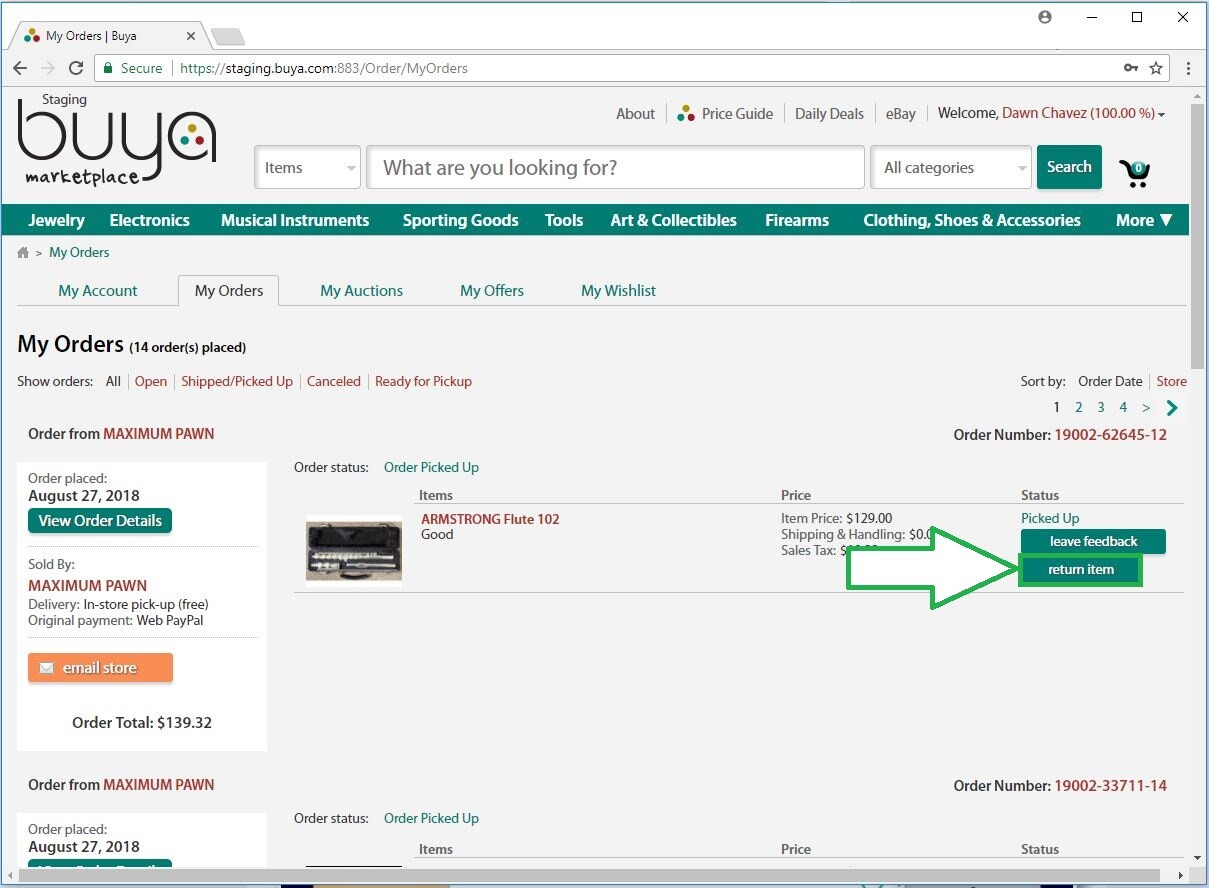Open the new tab button in Chrome
This screenshot has width=1209, height=888.
[228, 37]
